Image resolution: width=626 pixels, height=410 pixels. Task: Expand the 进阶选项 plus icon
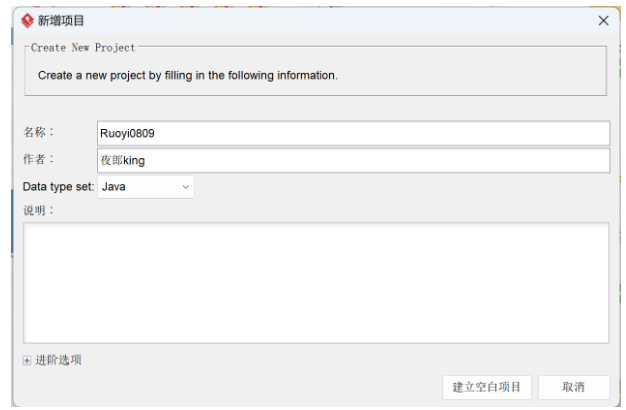tap(27, 361)
